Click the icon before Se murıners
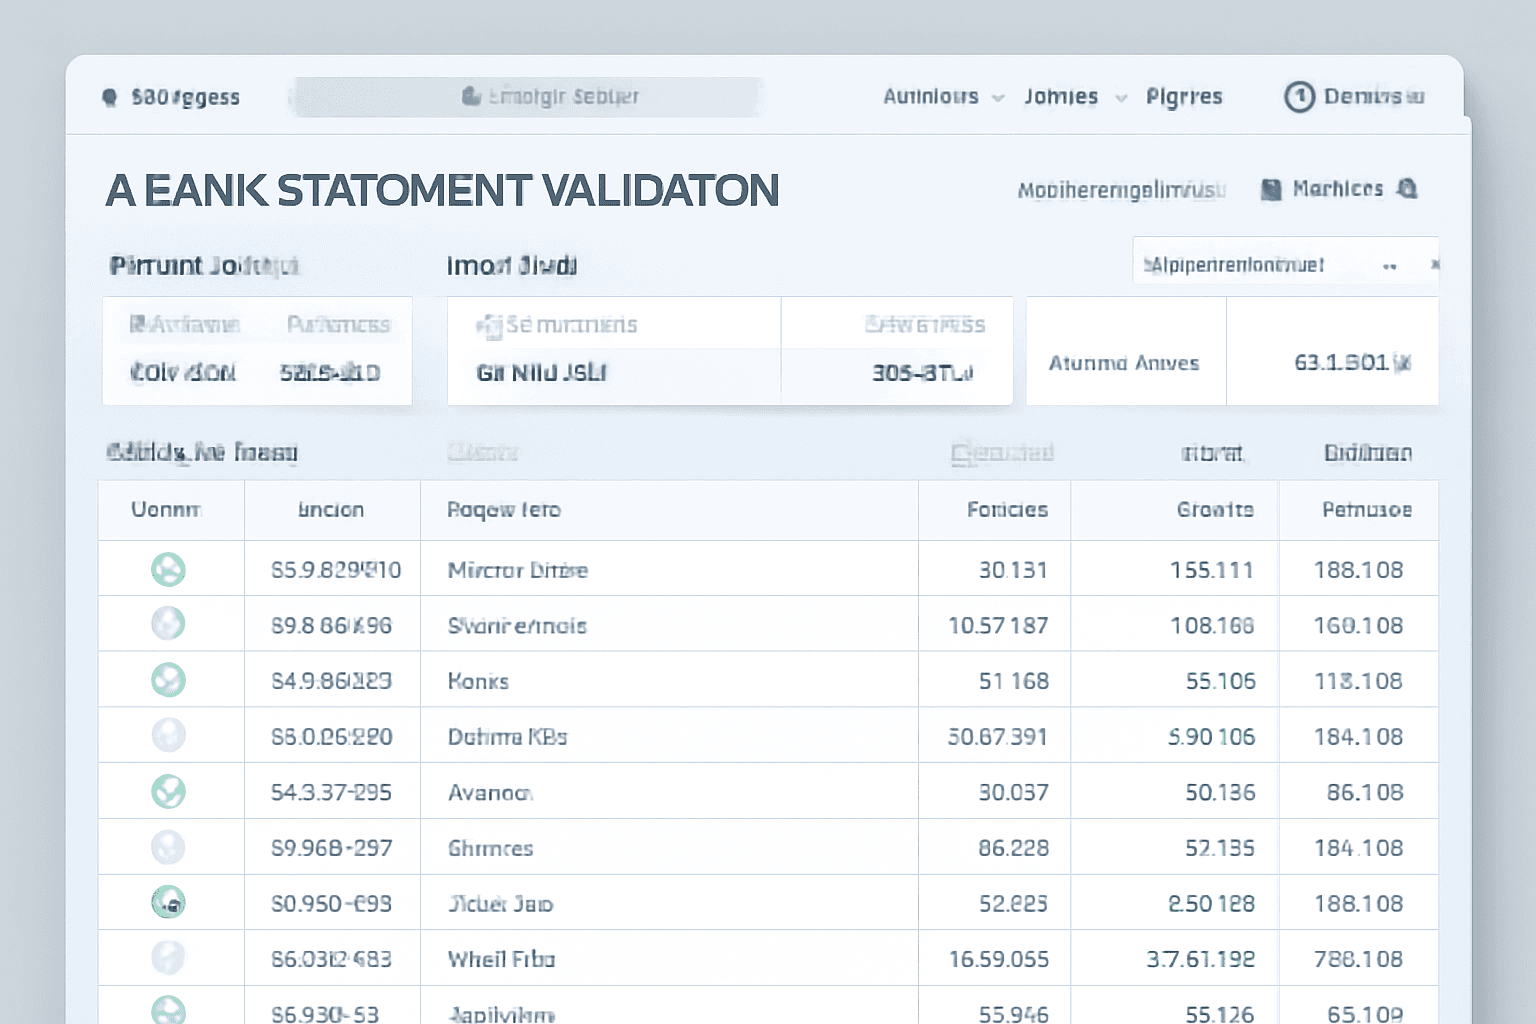This screenshot has height=1024, width=1536. (489, 326)
